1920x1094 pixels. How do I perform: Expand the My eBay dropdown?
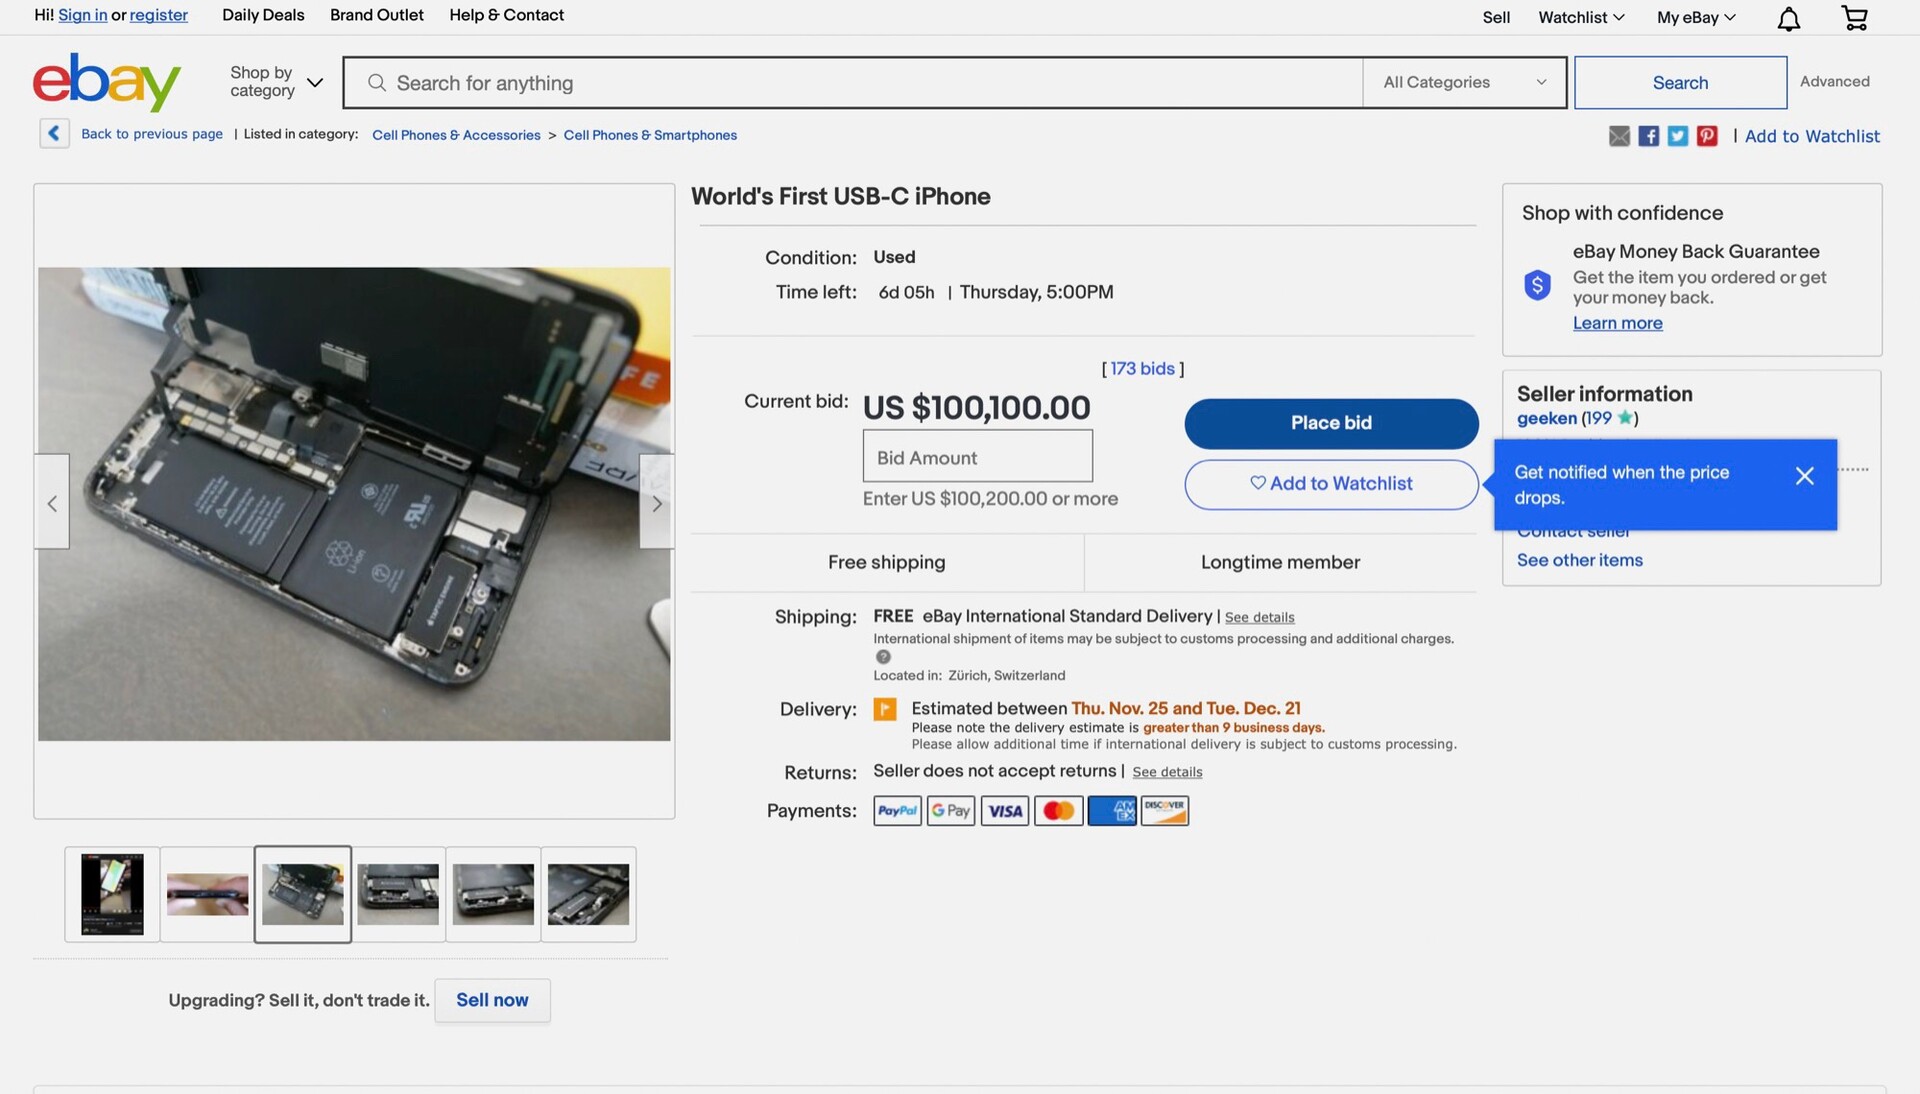[1696, 17]
